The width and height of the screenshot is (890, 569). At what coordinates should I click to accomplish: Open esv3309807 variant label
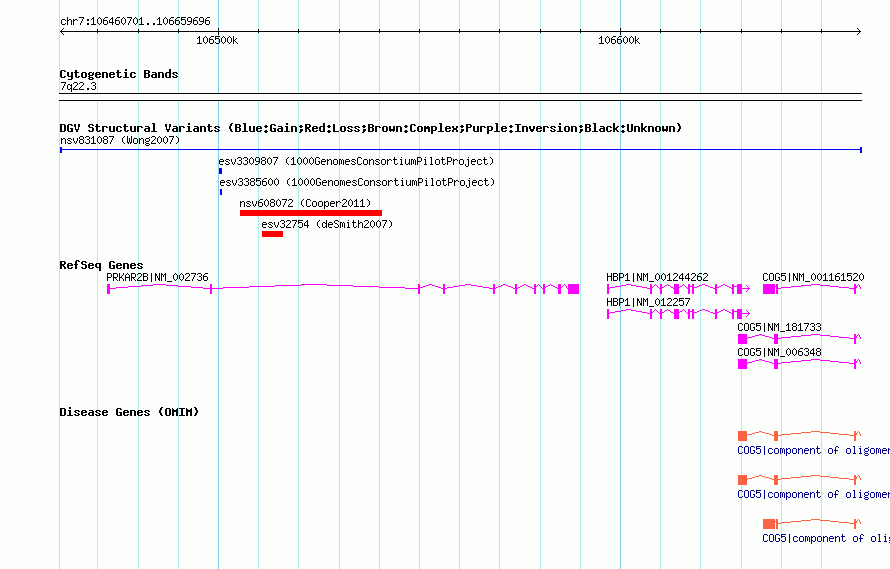coord(356,161)
